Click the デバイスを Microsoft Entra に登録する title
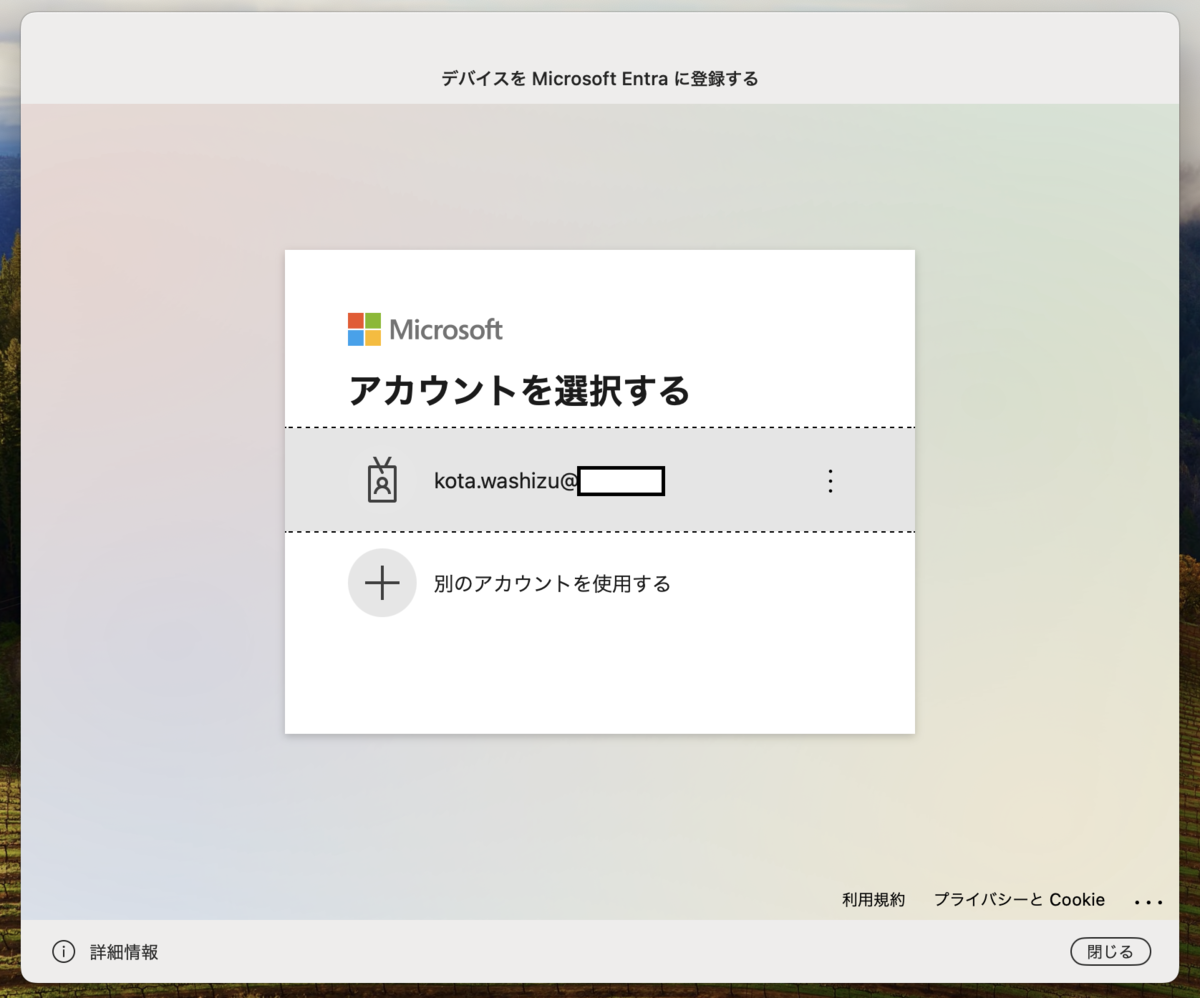The height and width of the screenshot is (998, 1200). click(600, 78)
